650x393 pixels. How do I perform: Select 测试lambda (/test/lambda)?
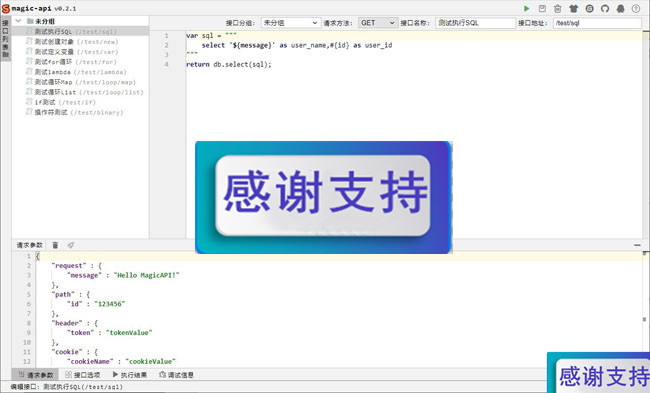[80, 72]
